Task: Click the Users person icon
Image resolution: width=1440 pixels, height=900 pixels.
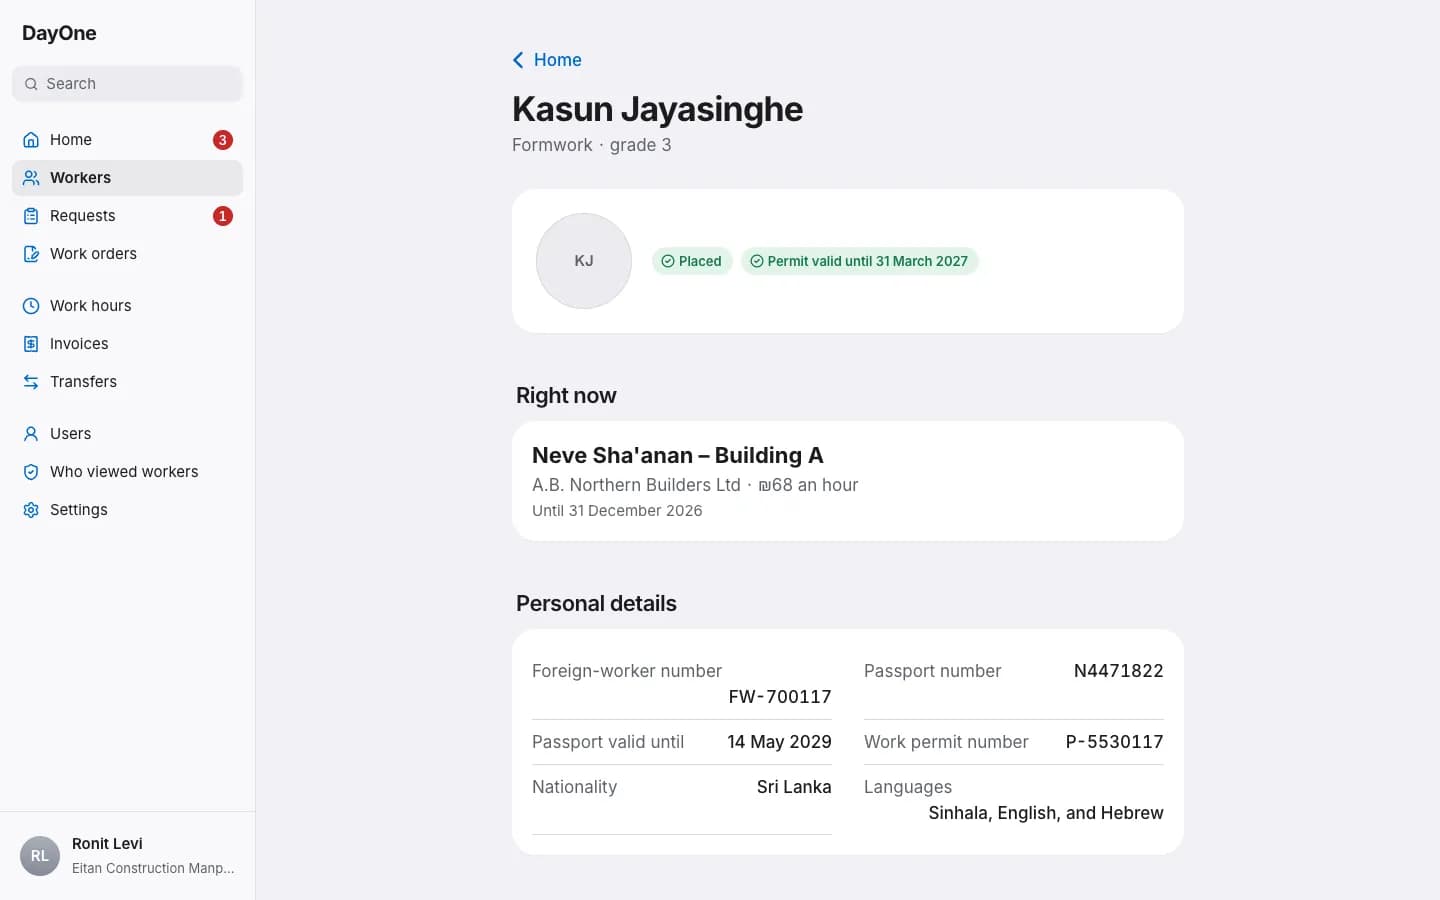Action: (31, 434)
